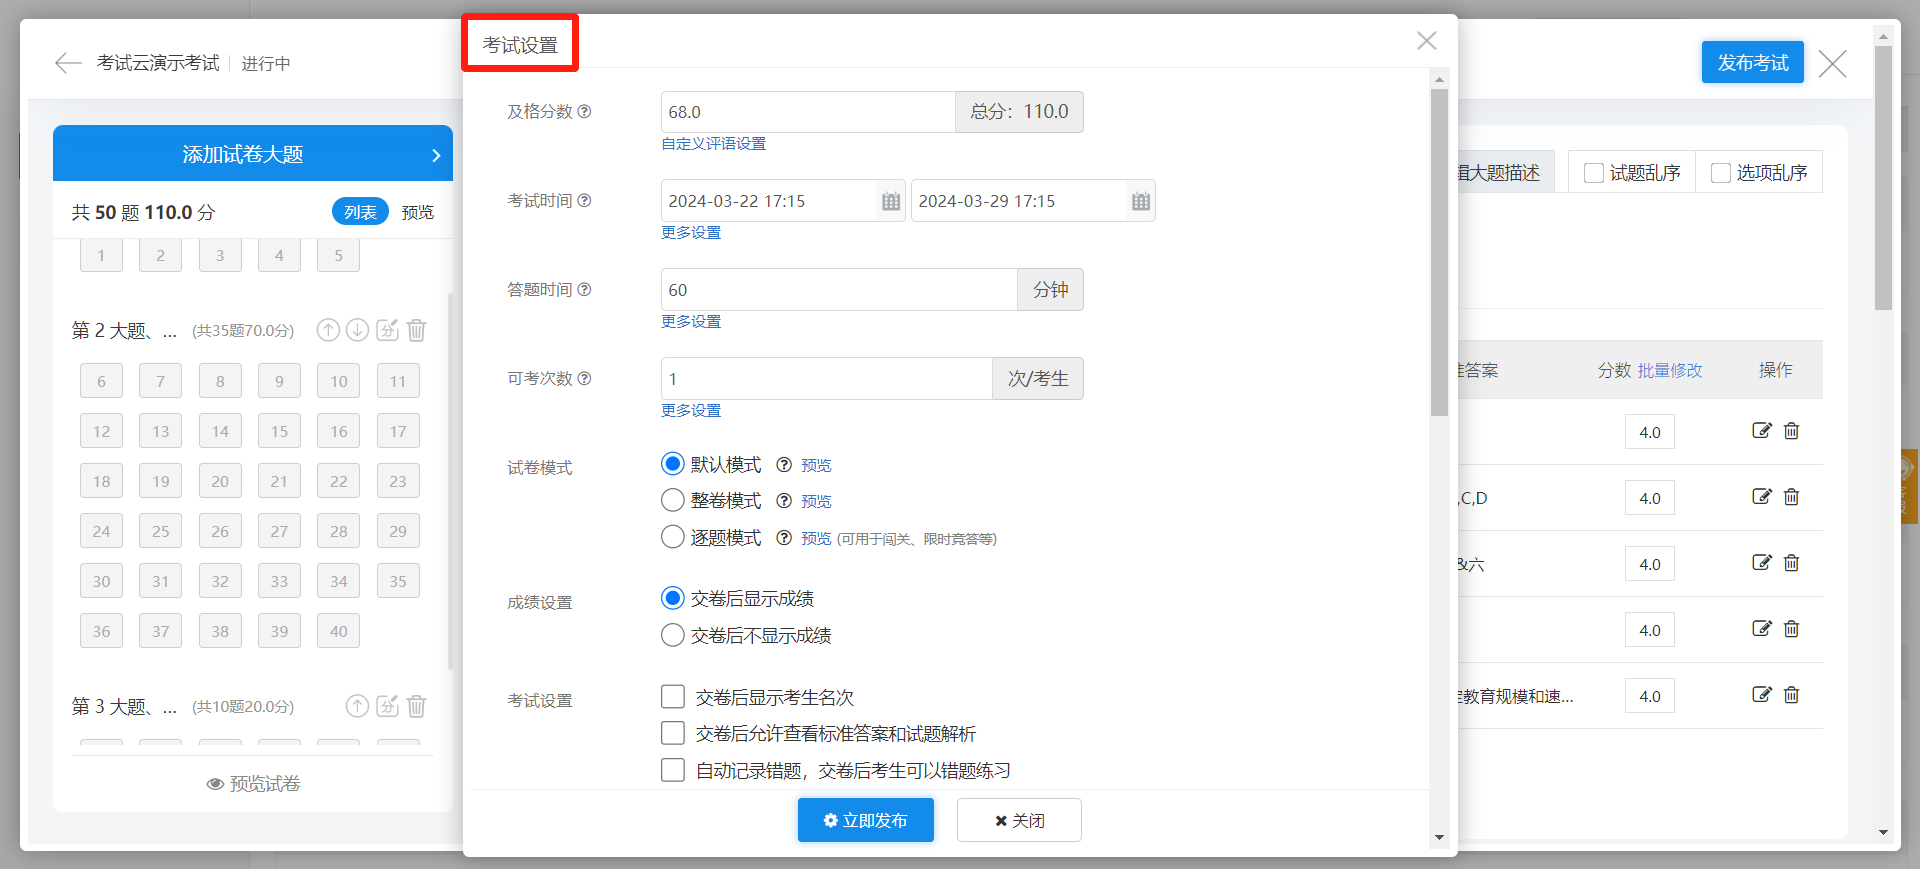Expand 更多设置 under 考试时间
Viewport: 1920px width, 869px height.
[690, 233]
